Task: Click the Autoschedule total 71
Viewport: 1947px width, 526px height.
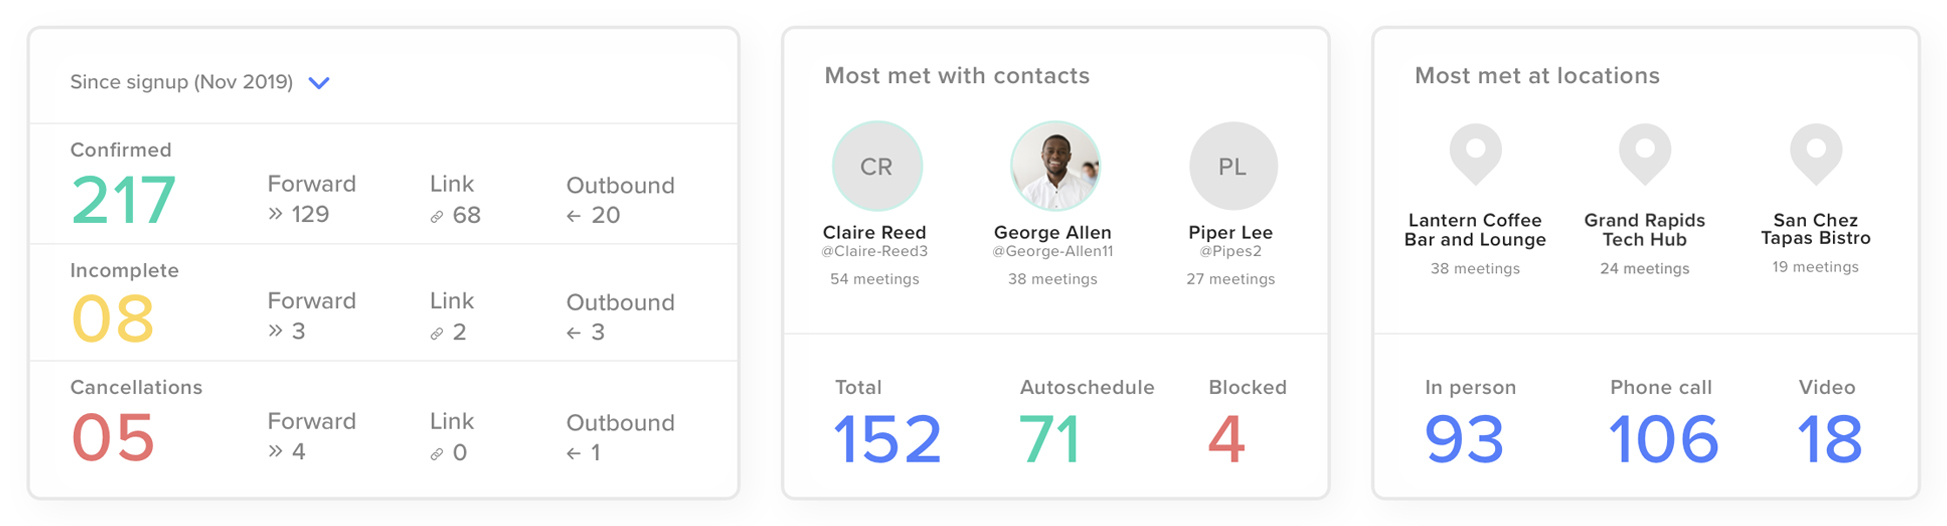Action: coord(1050,439)
